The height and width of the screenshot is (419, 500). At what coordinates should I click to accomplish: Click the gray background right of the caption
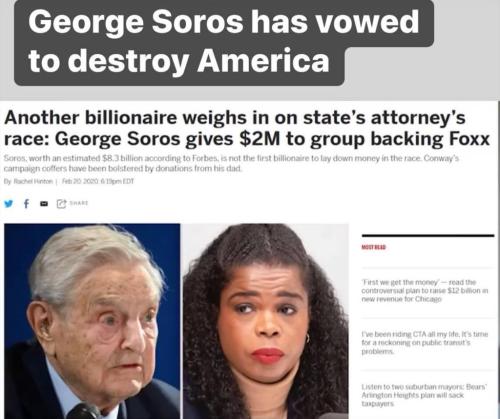pos(467,50)
